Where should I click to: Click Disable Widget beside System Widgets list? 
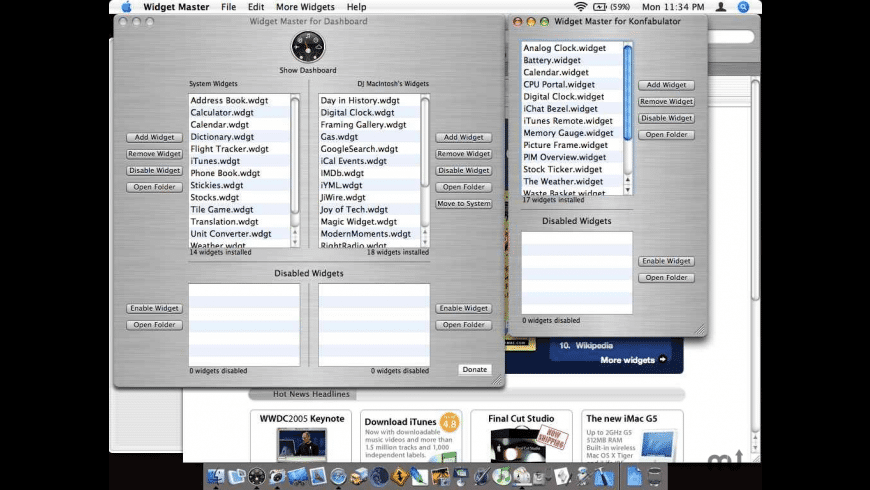pos(154,170)
